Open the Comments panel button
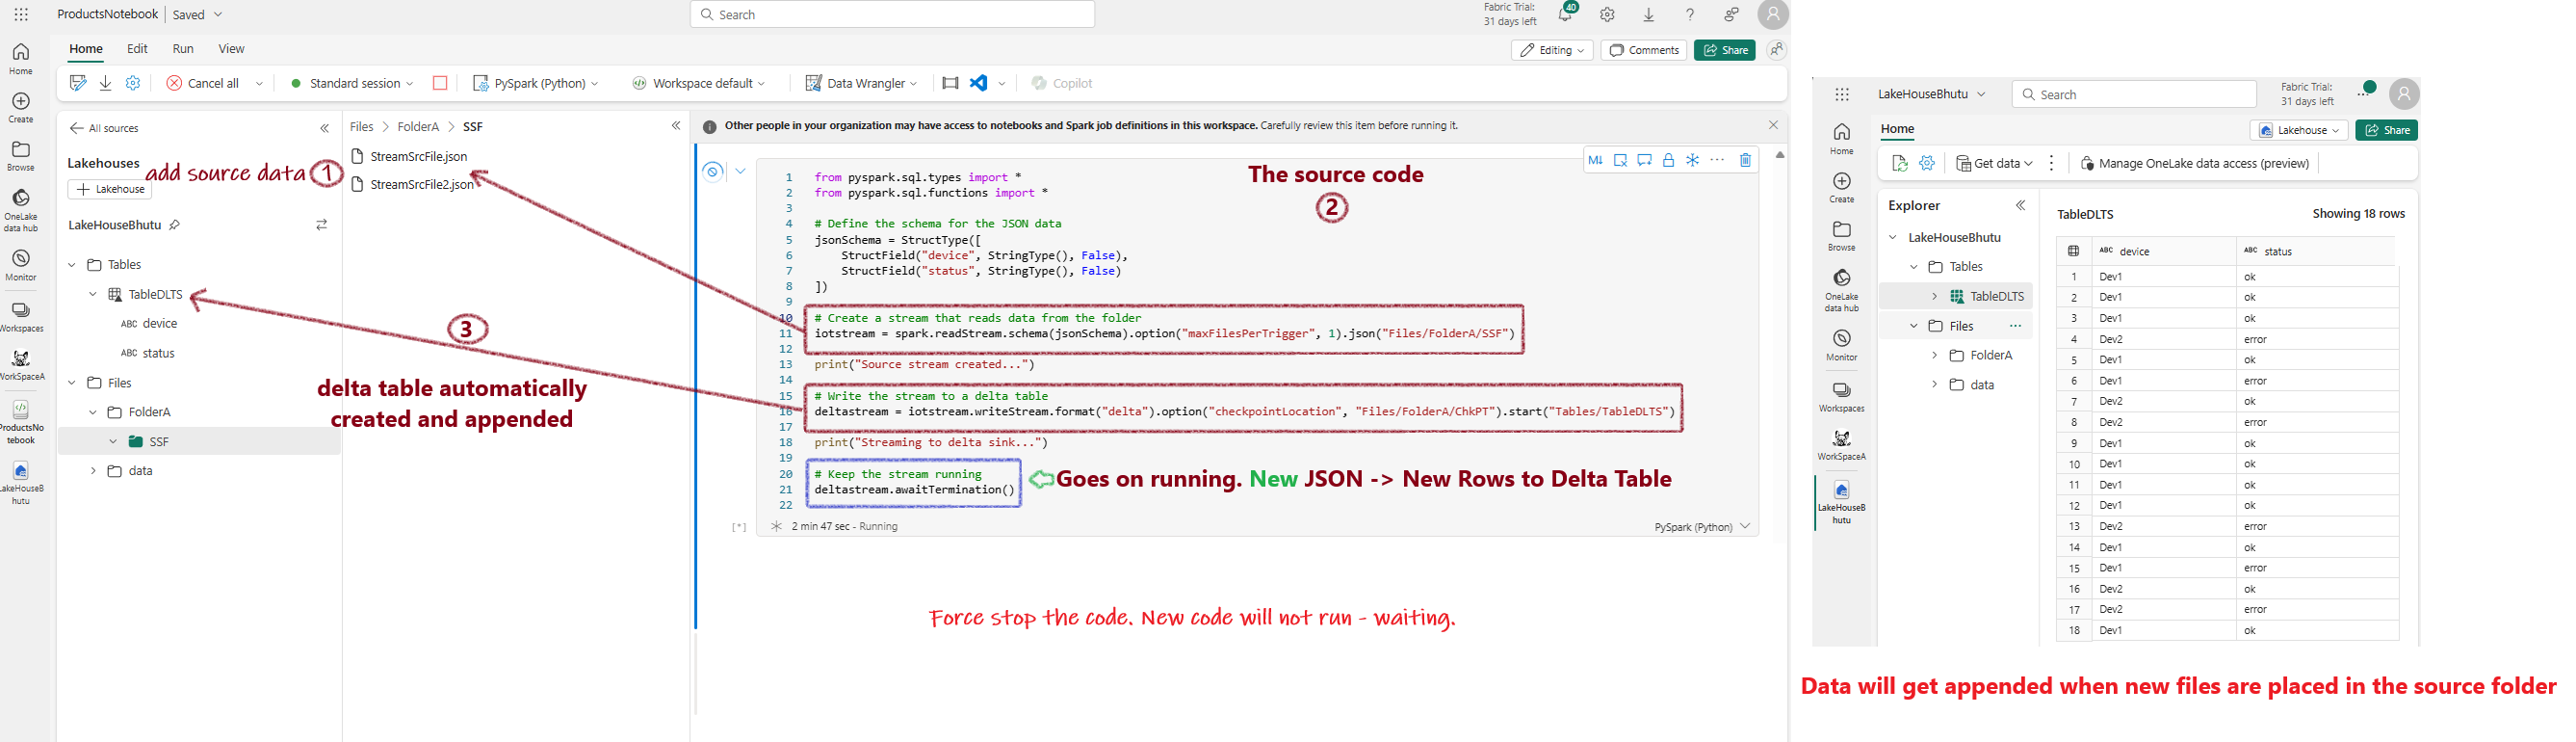The width and height of the screenshot is (2576, 742). click(x=1644, y=50)
